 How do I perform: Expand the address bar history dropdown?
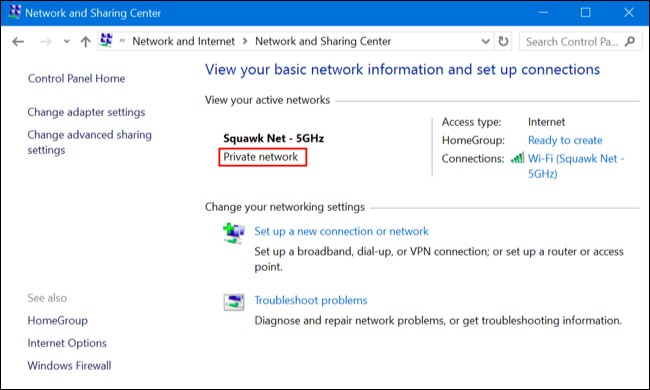pos(485,41)
